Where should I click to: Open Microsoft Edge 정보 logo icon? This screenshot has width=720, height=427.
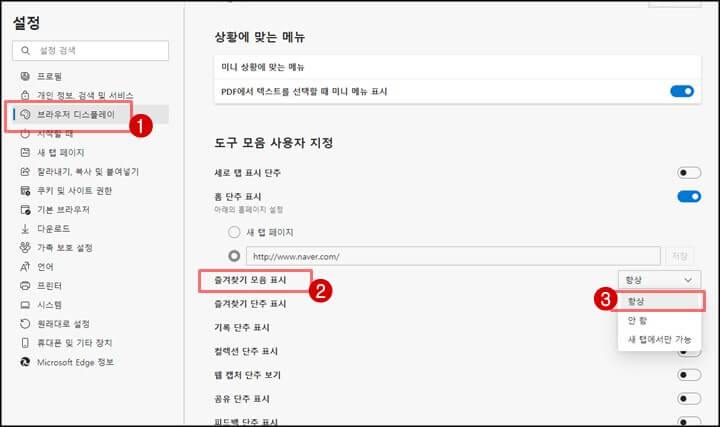pyautogui.click(x=25, y=362)
